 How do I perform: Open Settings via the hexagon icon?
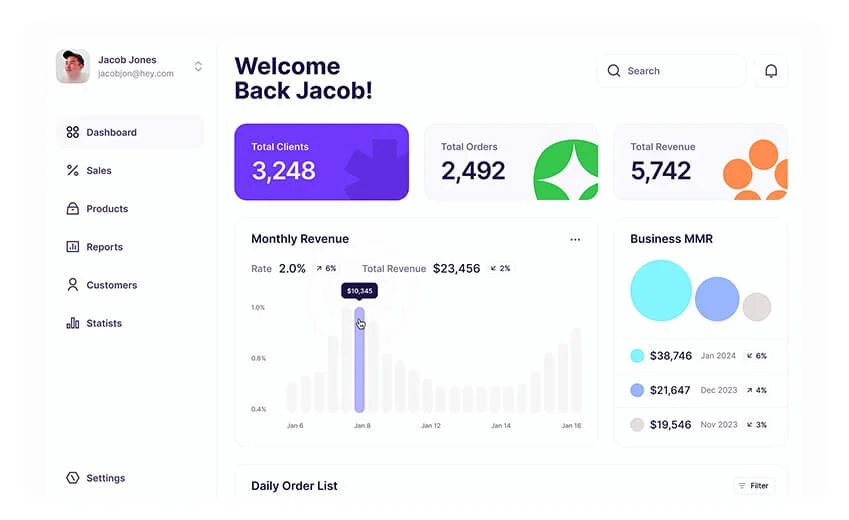point(72,478)
